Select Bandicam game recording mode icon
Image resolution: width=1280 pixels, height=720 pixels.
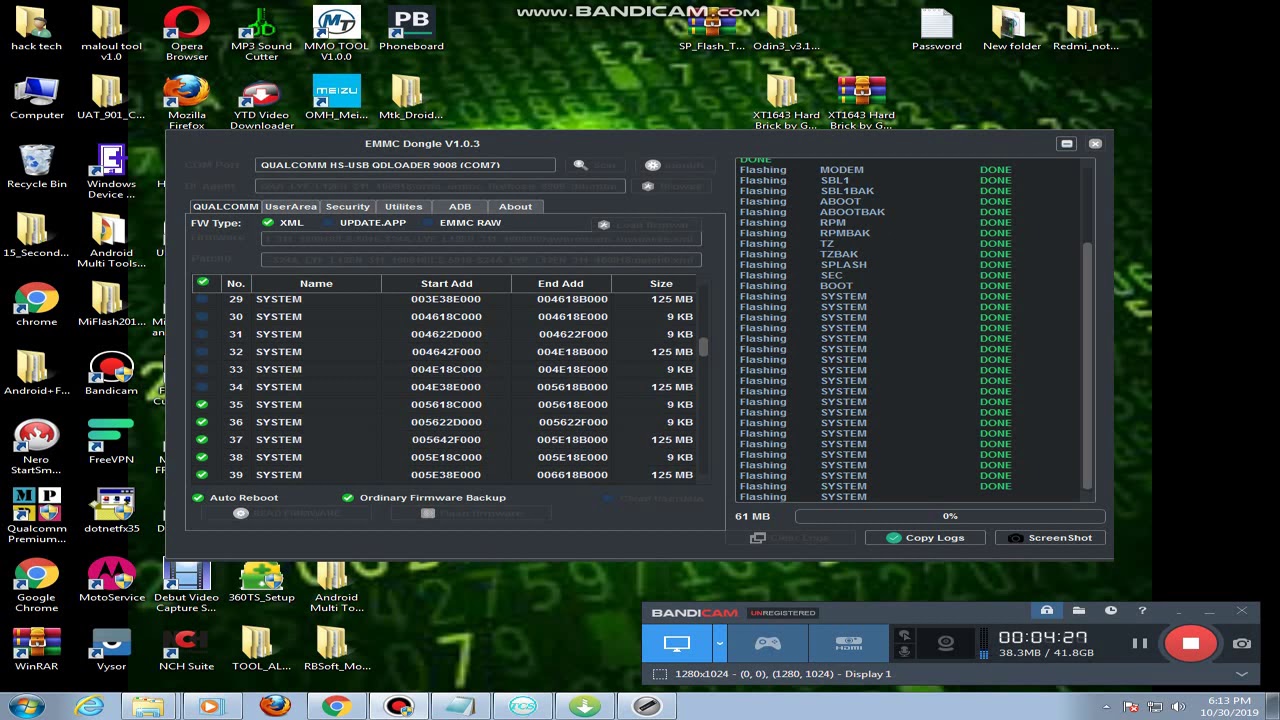pos(767,644)
